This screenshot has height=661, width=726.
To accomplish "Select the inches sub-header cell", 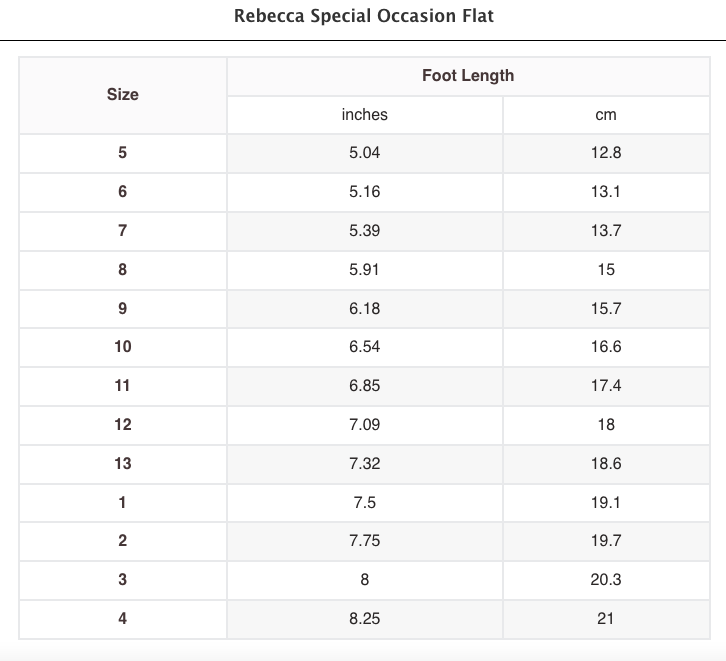I will coord(364,115).
